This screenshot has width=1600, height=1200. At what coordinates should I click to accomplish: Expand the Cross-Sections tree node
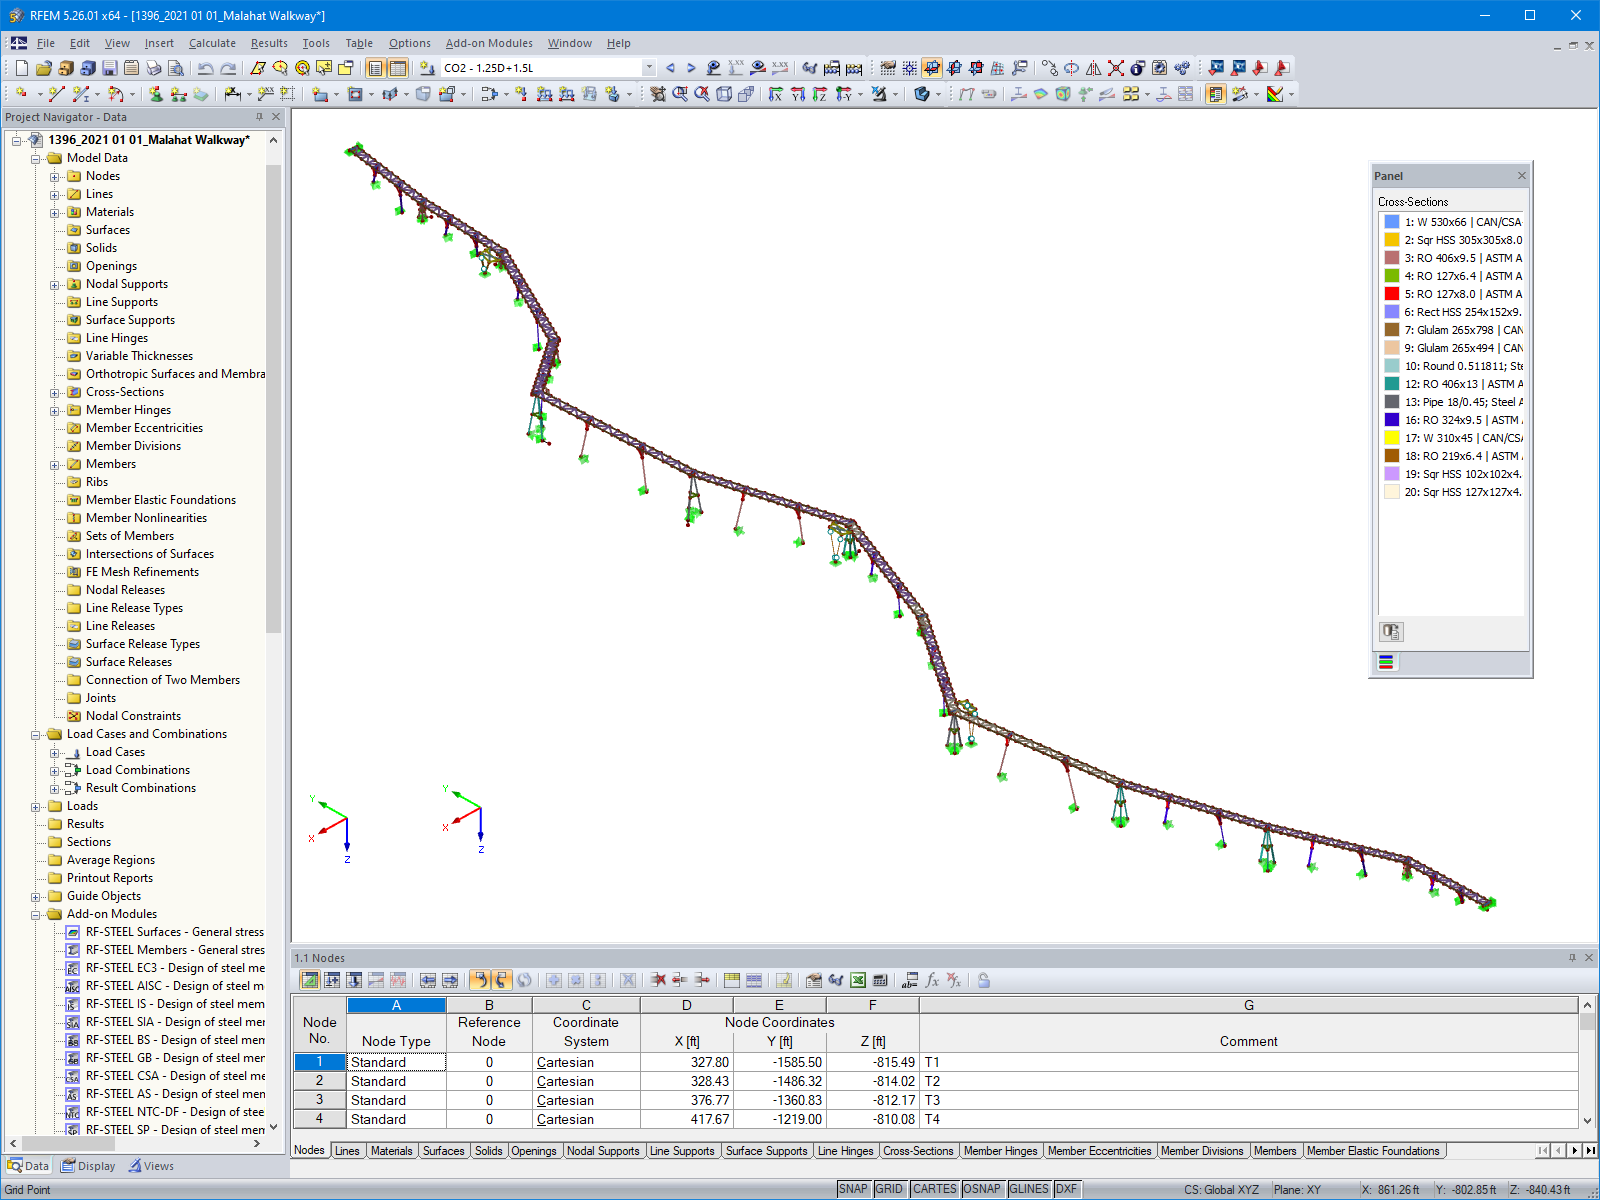[x=55, y=392]
